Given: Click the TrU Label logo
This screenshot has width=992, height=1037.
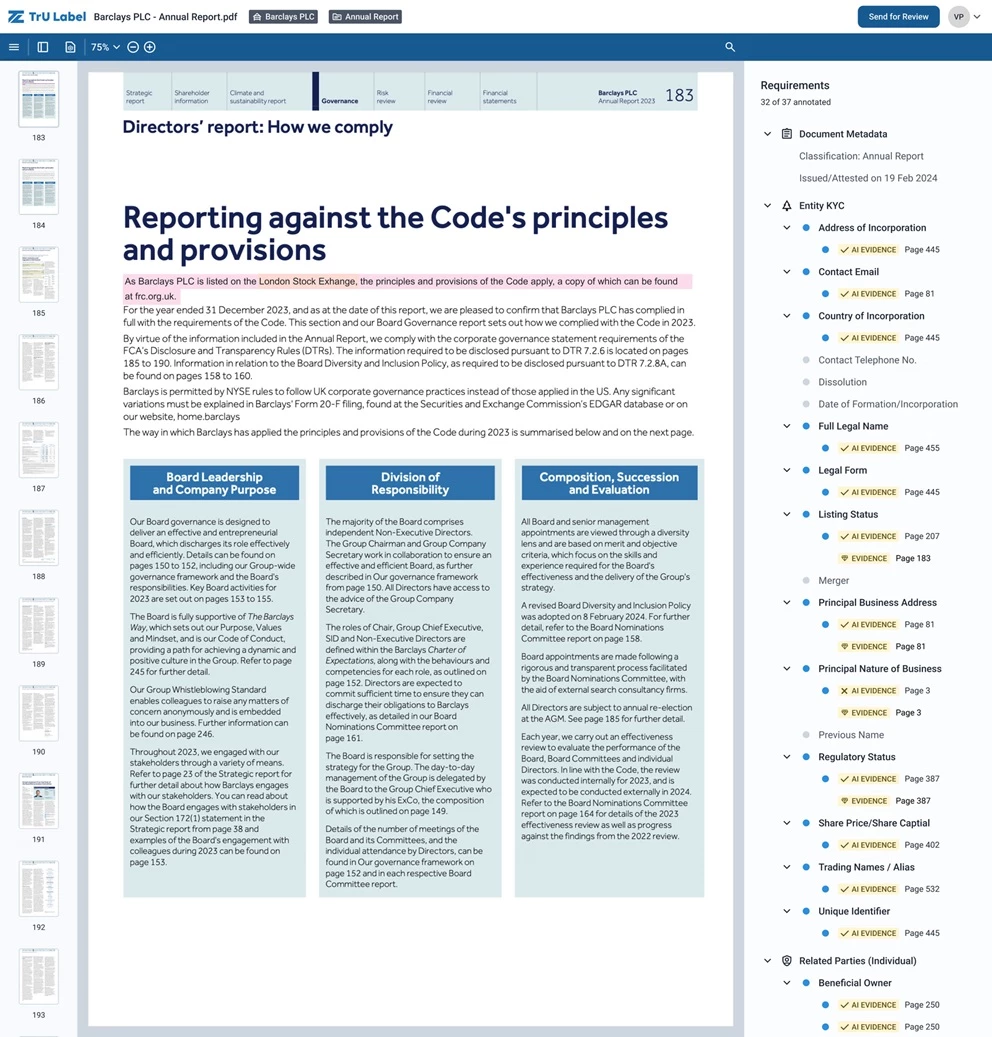Looking at the screenshot, I should click(43, 17).
